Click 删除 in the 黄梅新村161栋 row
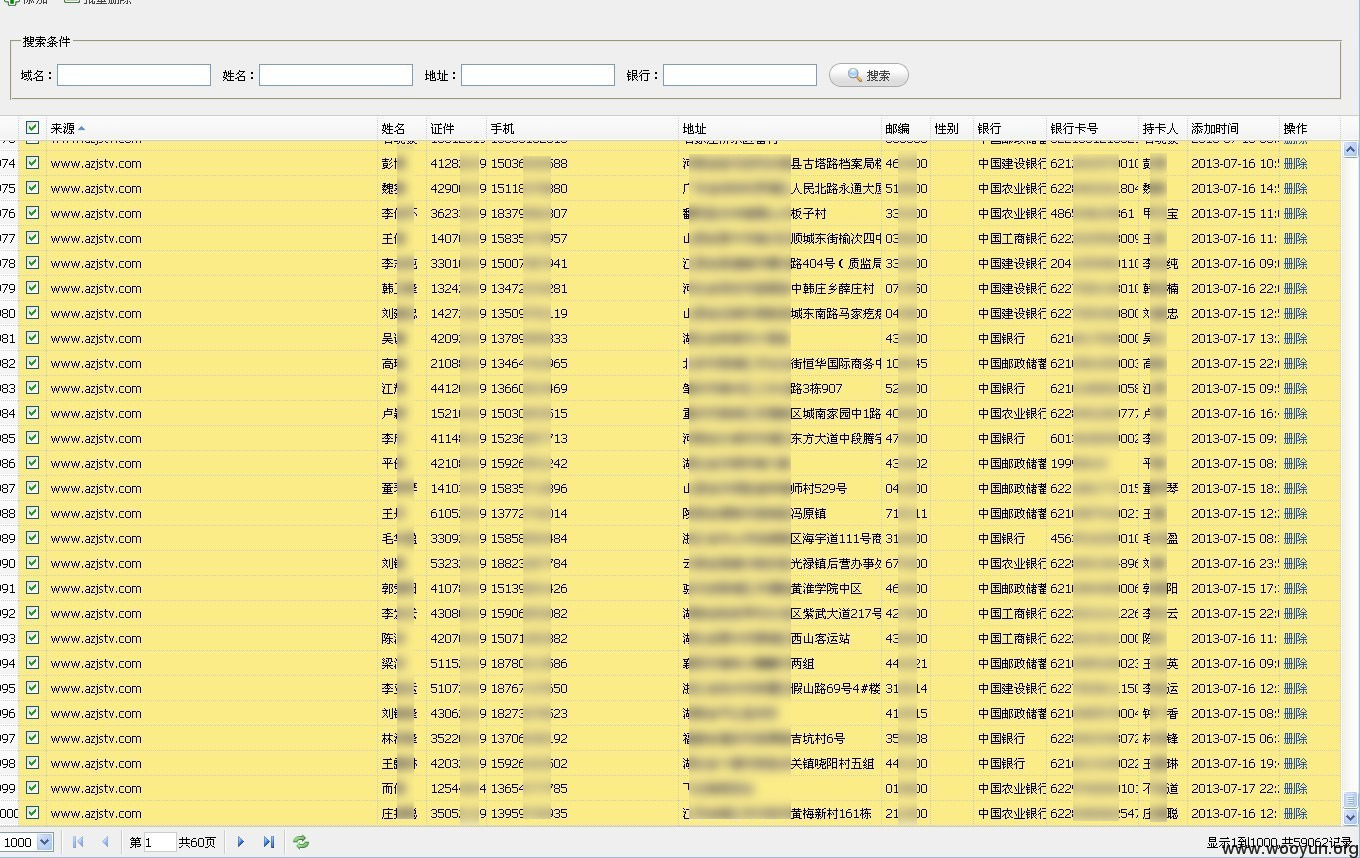This screenshot has height=858, width=1360. (1295, 814)
